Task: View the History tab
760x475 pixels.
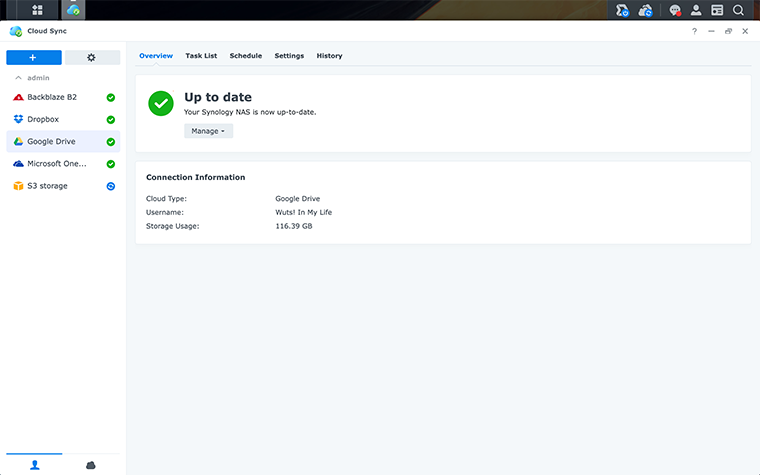Action: click(x=329, y=56)
